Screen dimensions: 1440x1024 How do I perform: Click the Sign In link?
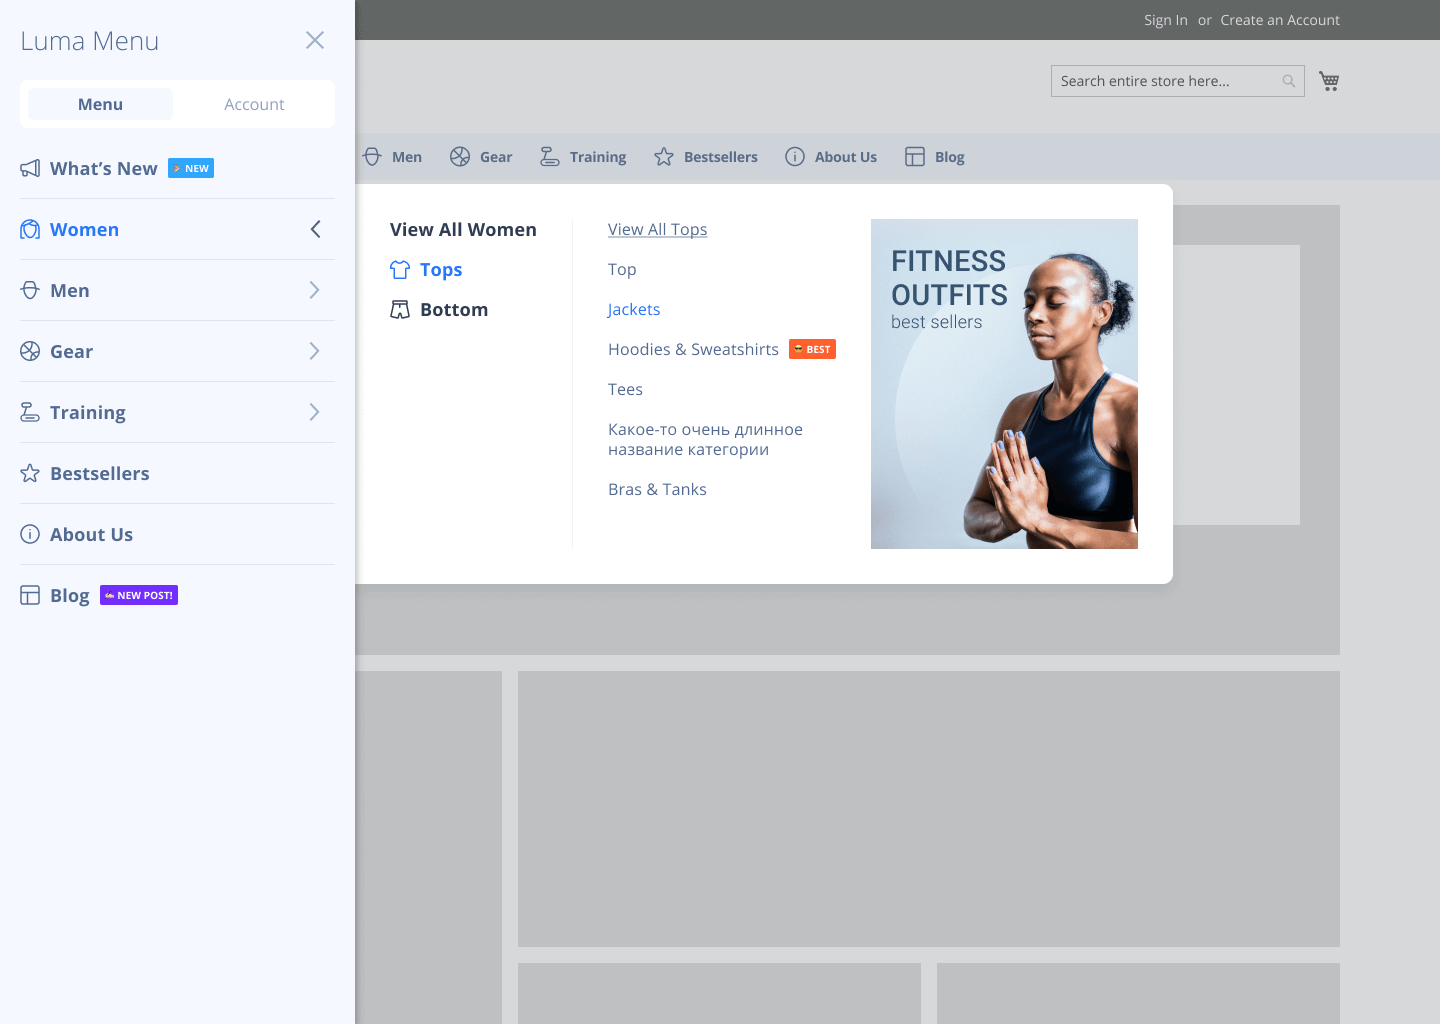coord(1166,20)
